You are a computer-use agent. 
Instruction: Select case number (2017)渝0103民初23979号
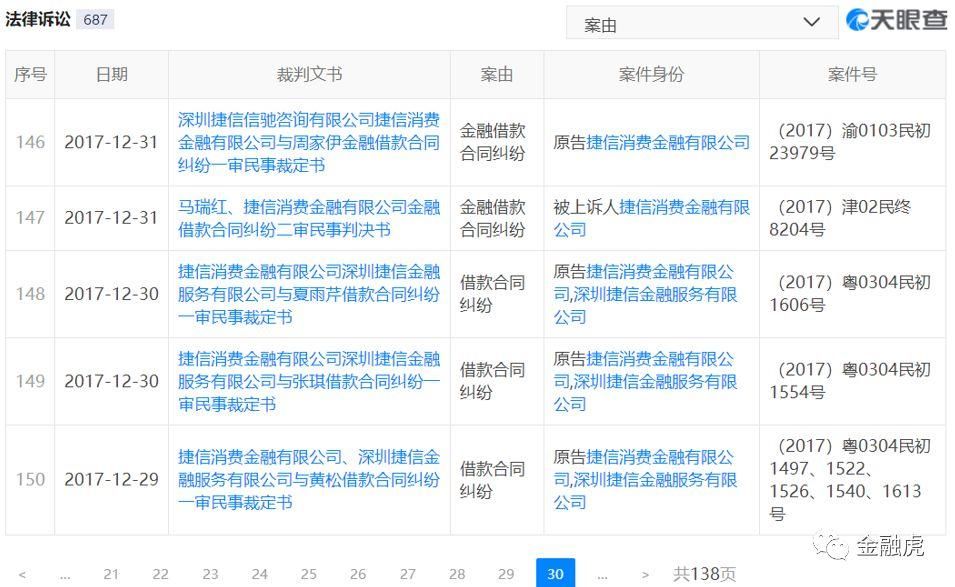pyautogui.click(x=850, y=142)
